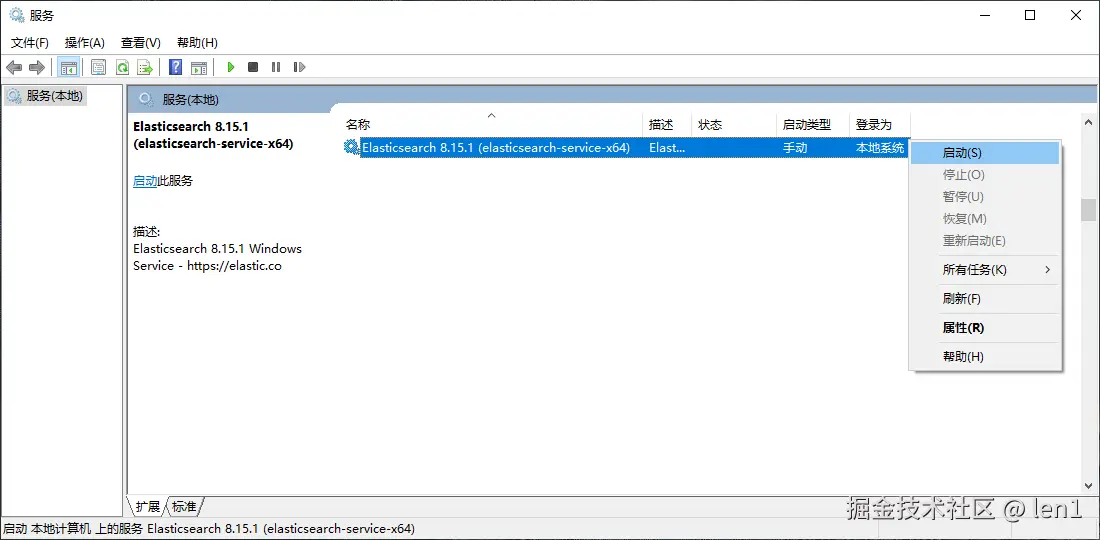1100x540 pixels.
Task: Choose 暂停(U) in the context menu
Action: [x=986, y=197]
